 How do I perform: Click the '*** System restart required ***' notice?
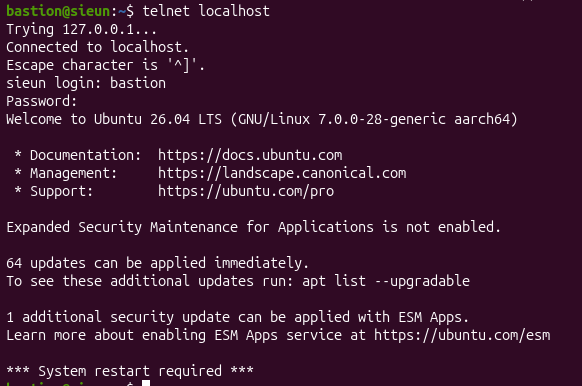pyautogui.click(x=130, y=371)
